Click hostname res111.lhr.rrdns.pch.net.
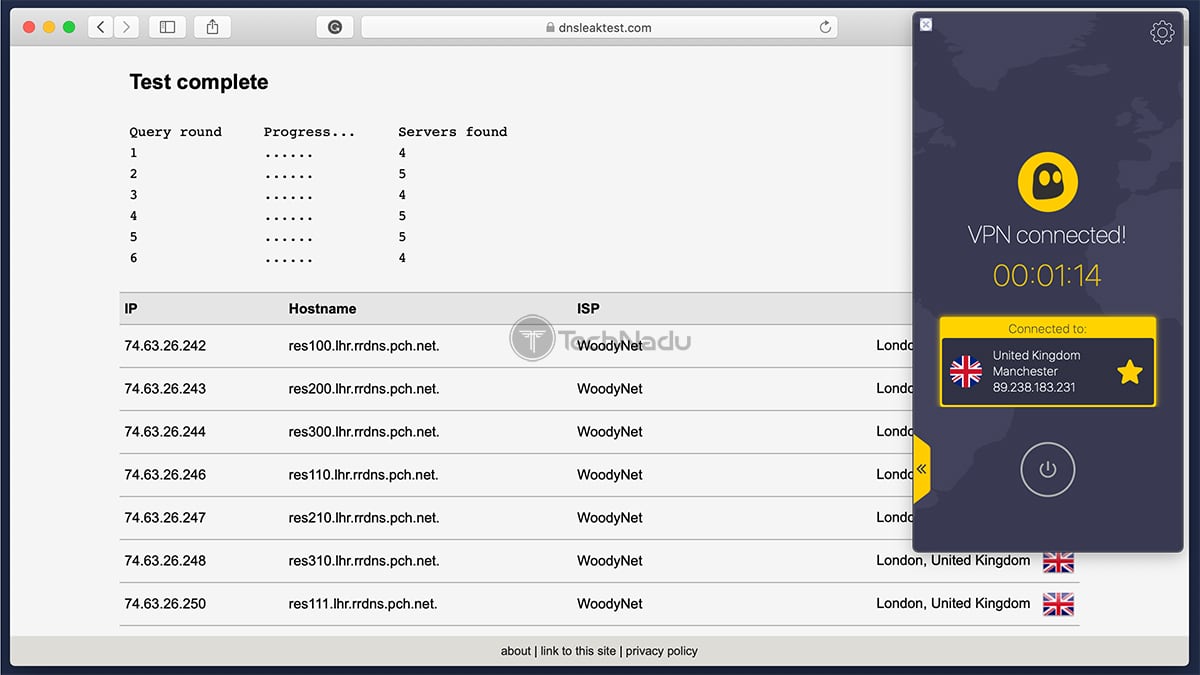The image size is (1200, 675). 363,604
